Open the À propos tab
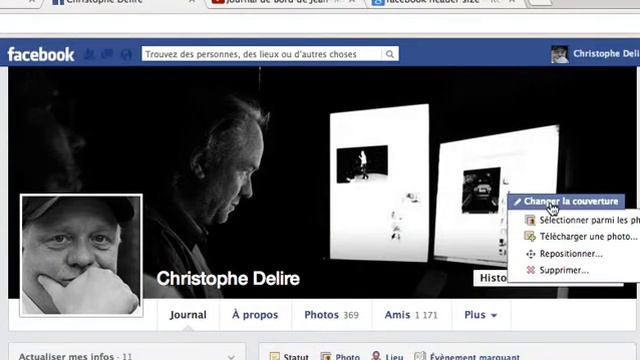Viewport: 640px width, 360px height. tap(255, 315)
